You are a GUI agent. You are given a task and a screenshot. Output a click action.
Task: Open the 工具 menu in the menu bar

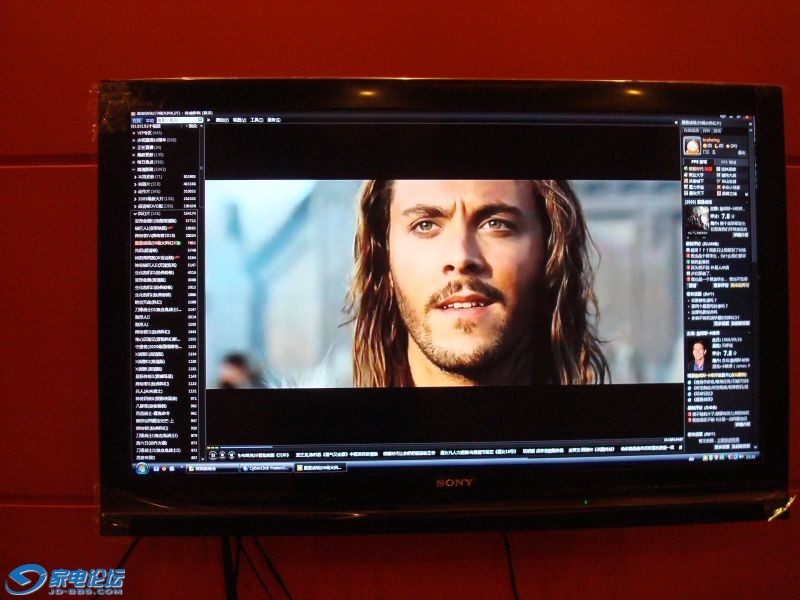257,120
